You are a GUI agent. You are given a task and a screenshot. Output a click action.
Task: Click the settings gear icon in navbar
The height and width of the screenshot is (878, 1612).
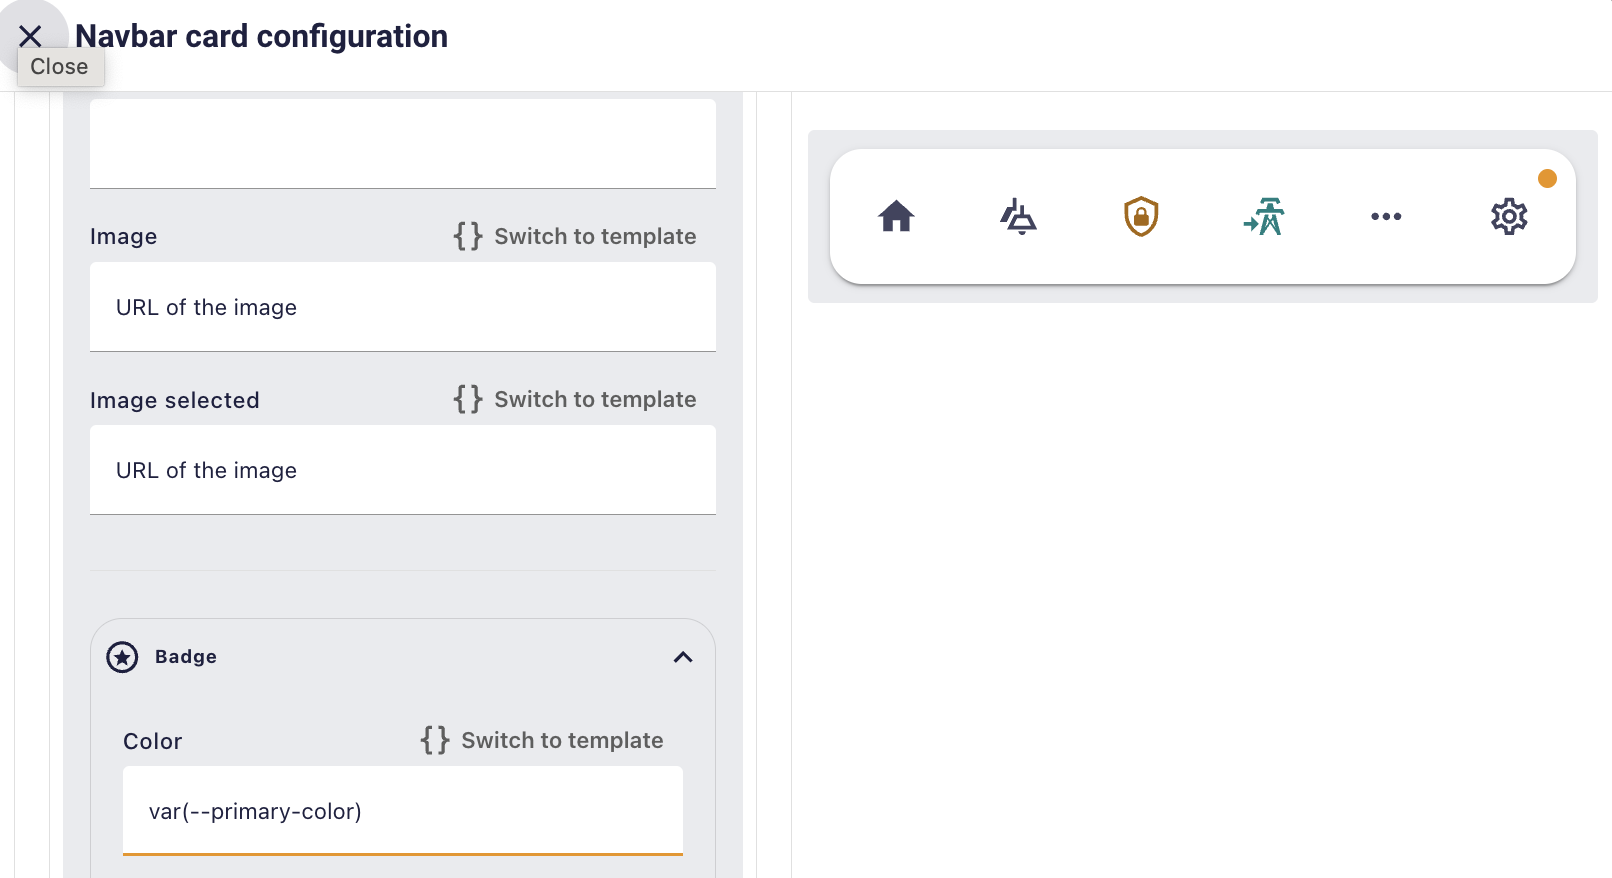pos(1509,216)
